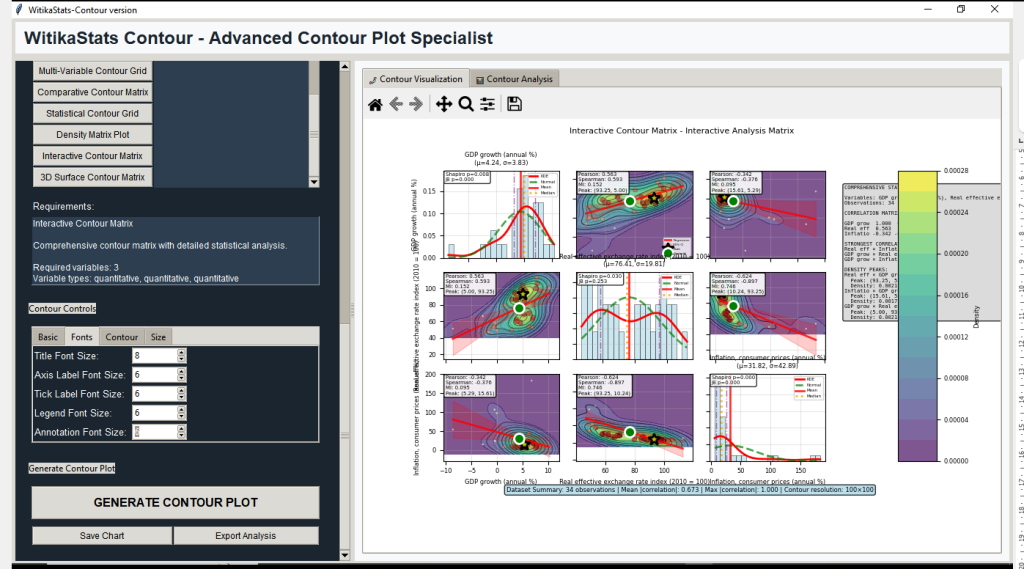Adjust Legend Font Size spinner
This screenshot has height=569, width=1024.
pyautogui.click(x=182, y=413)
